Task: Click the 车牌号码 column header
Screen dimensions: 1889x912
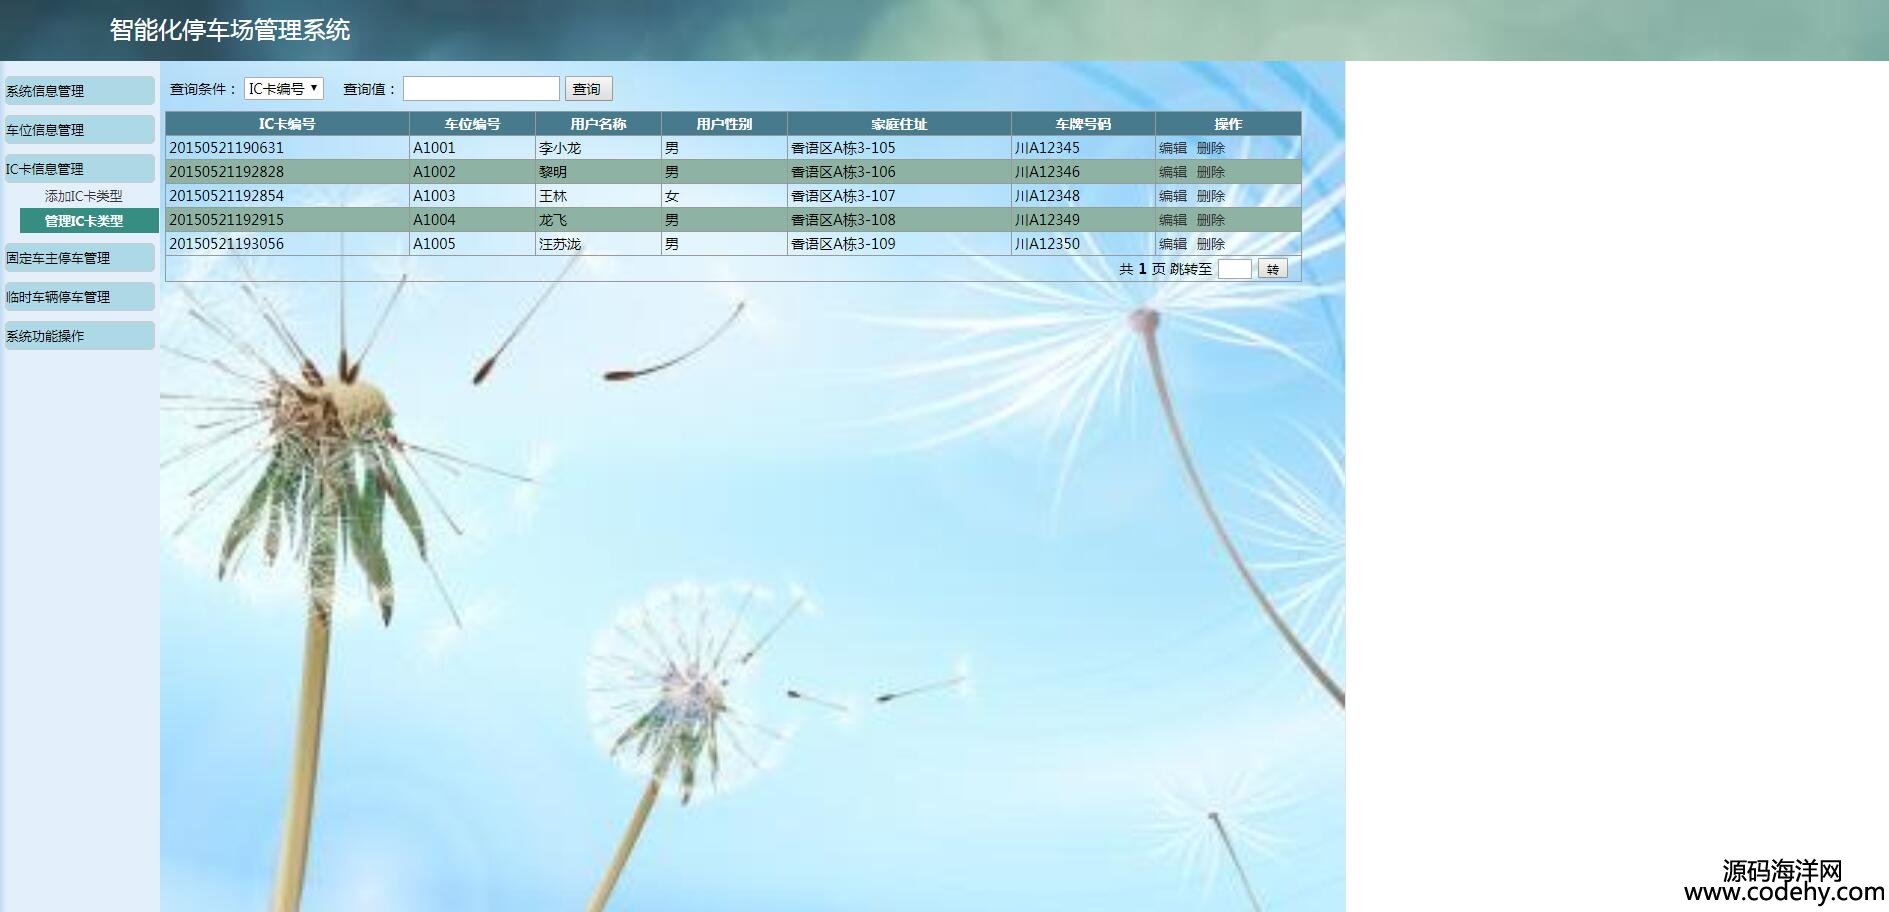Action: pyautogui.click(x=1083, y=124)
